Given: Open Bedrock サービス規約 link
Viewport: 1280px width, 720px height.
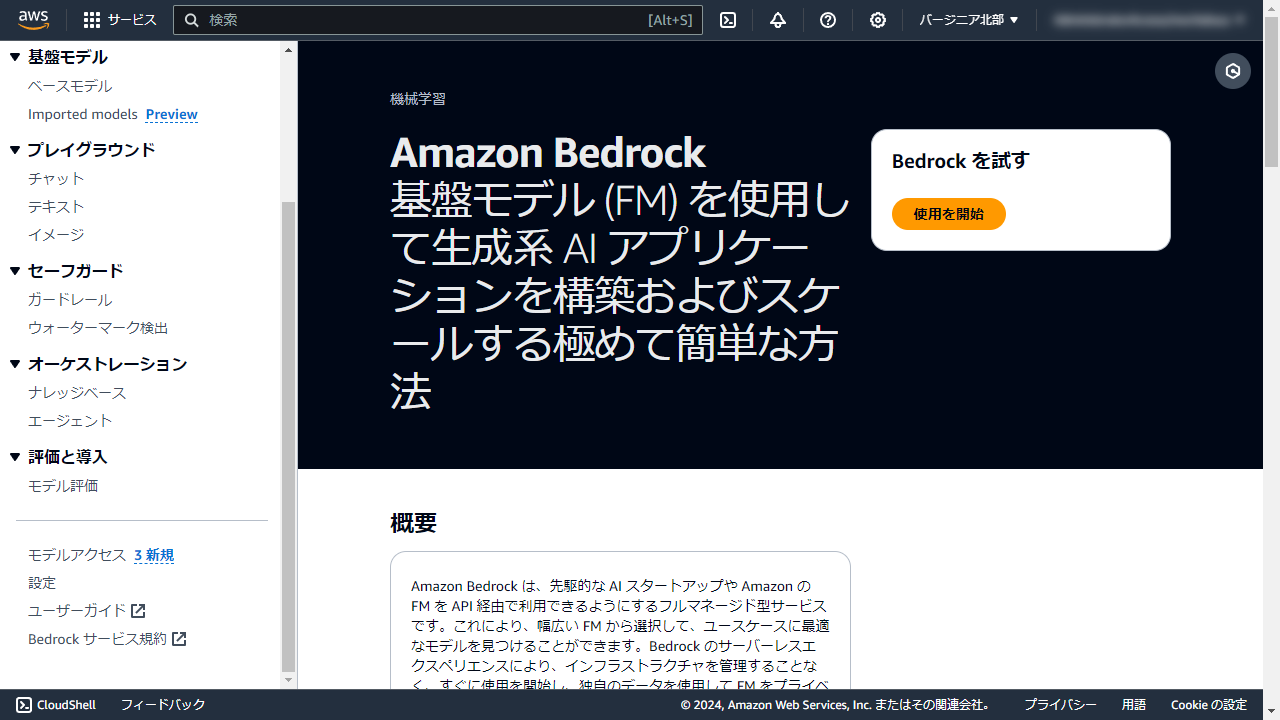Looking at the screenshot, I should 97,639.
